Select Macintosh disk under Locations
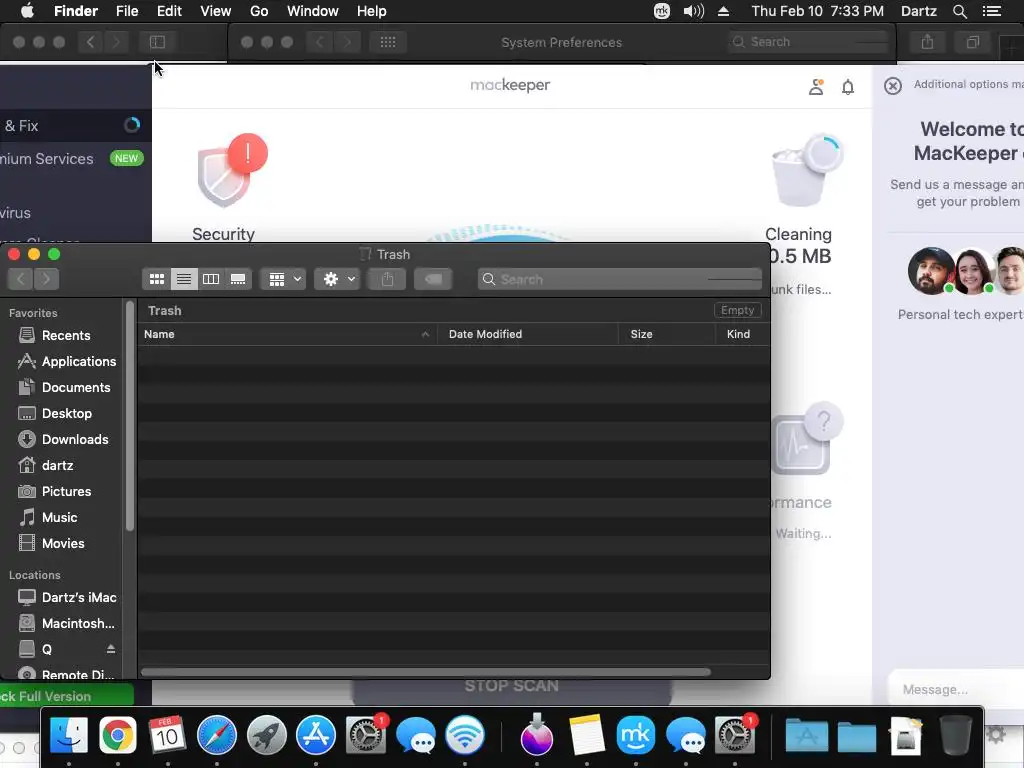This screenshot has width=1024, height=768. coord(67,624)
